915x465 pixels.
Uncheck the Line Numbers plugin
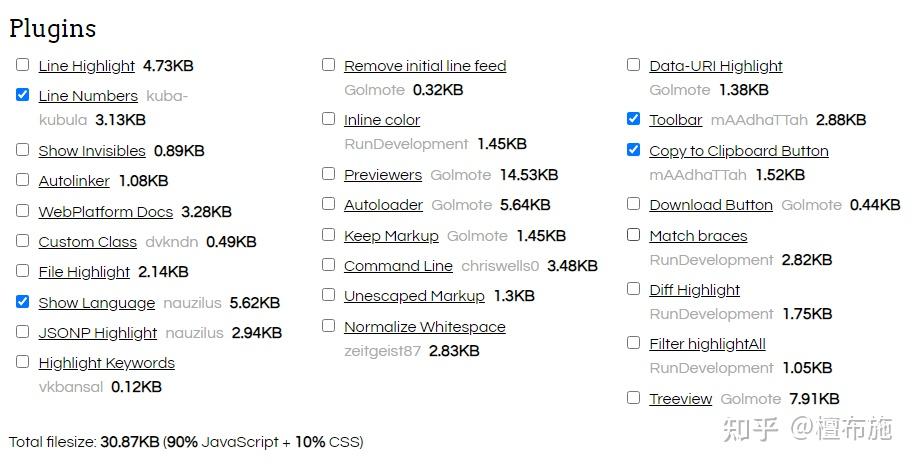(x=23, y=95)
